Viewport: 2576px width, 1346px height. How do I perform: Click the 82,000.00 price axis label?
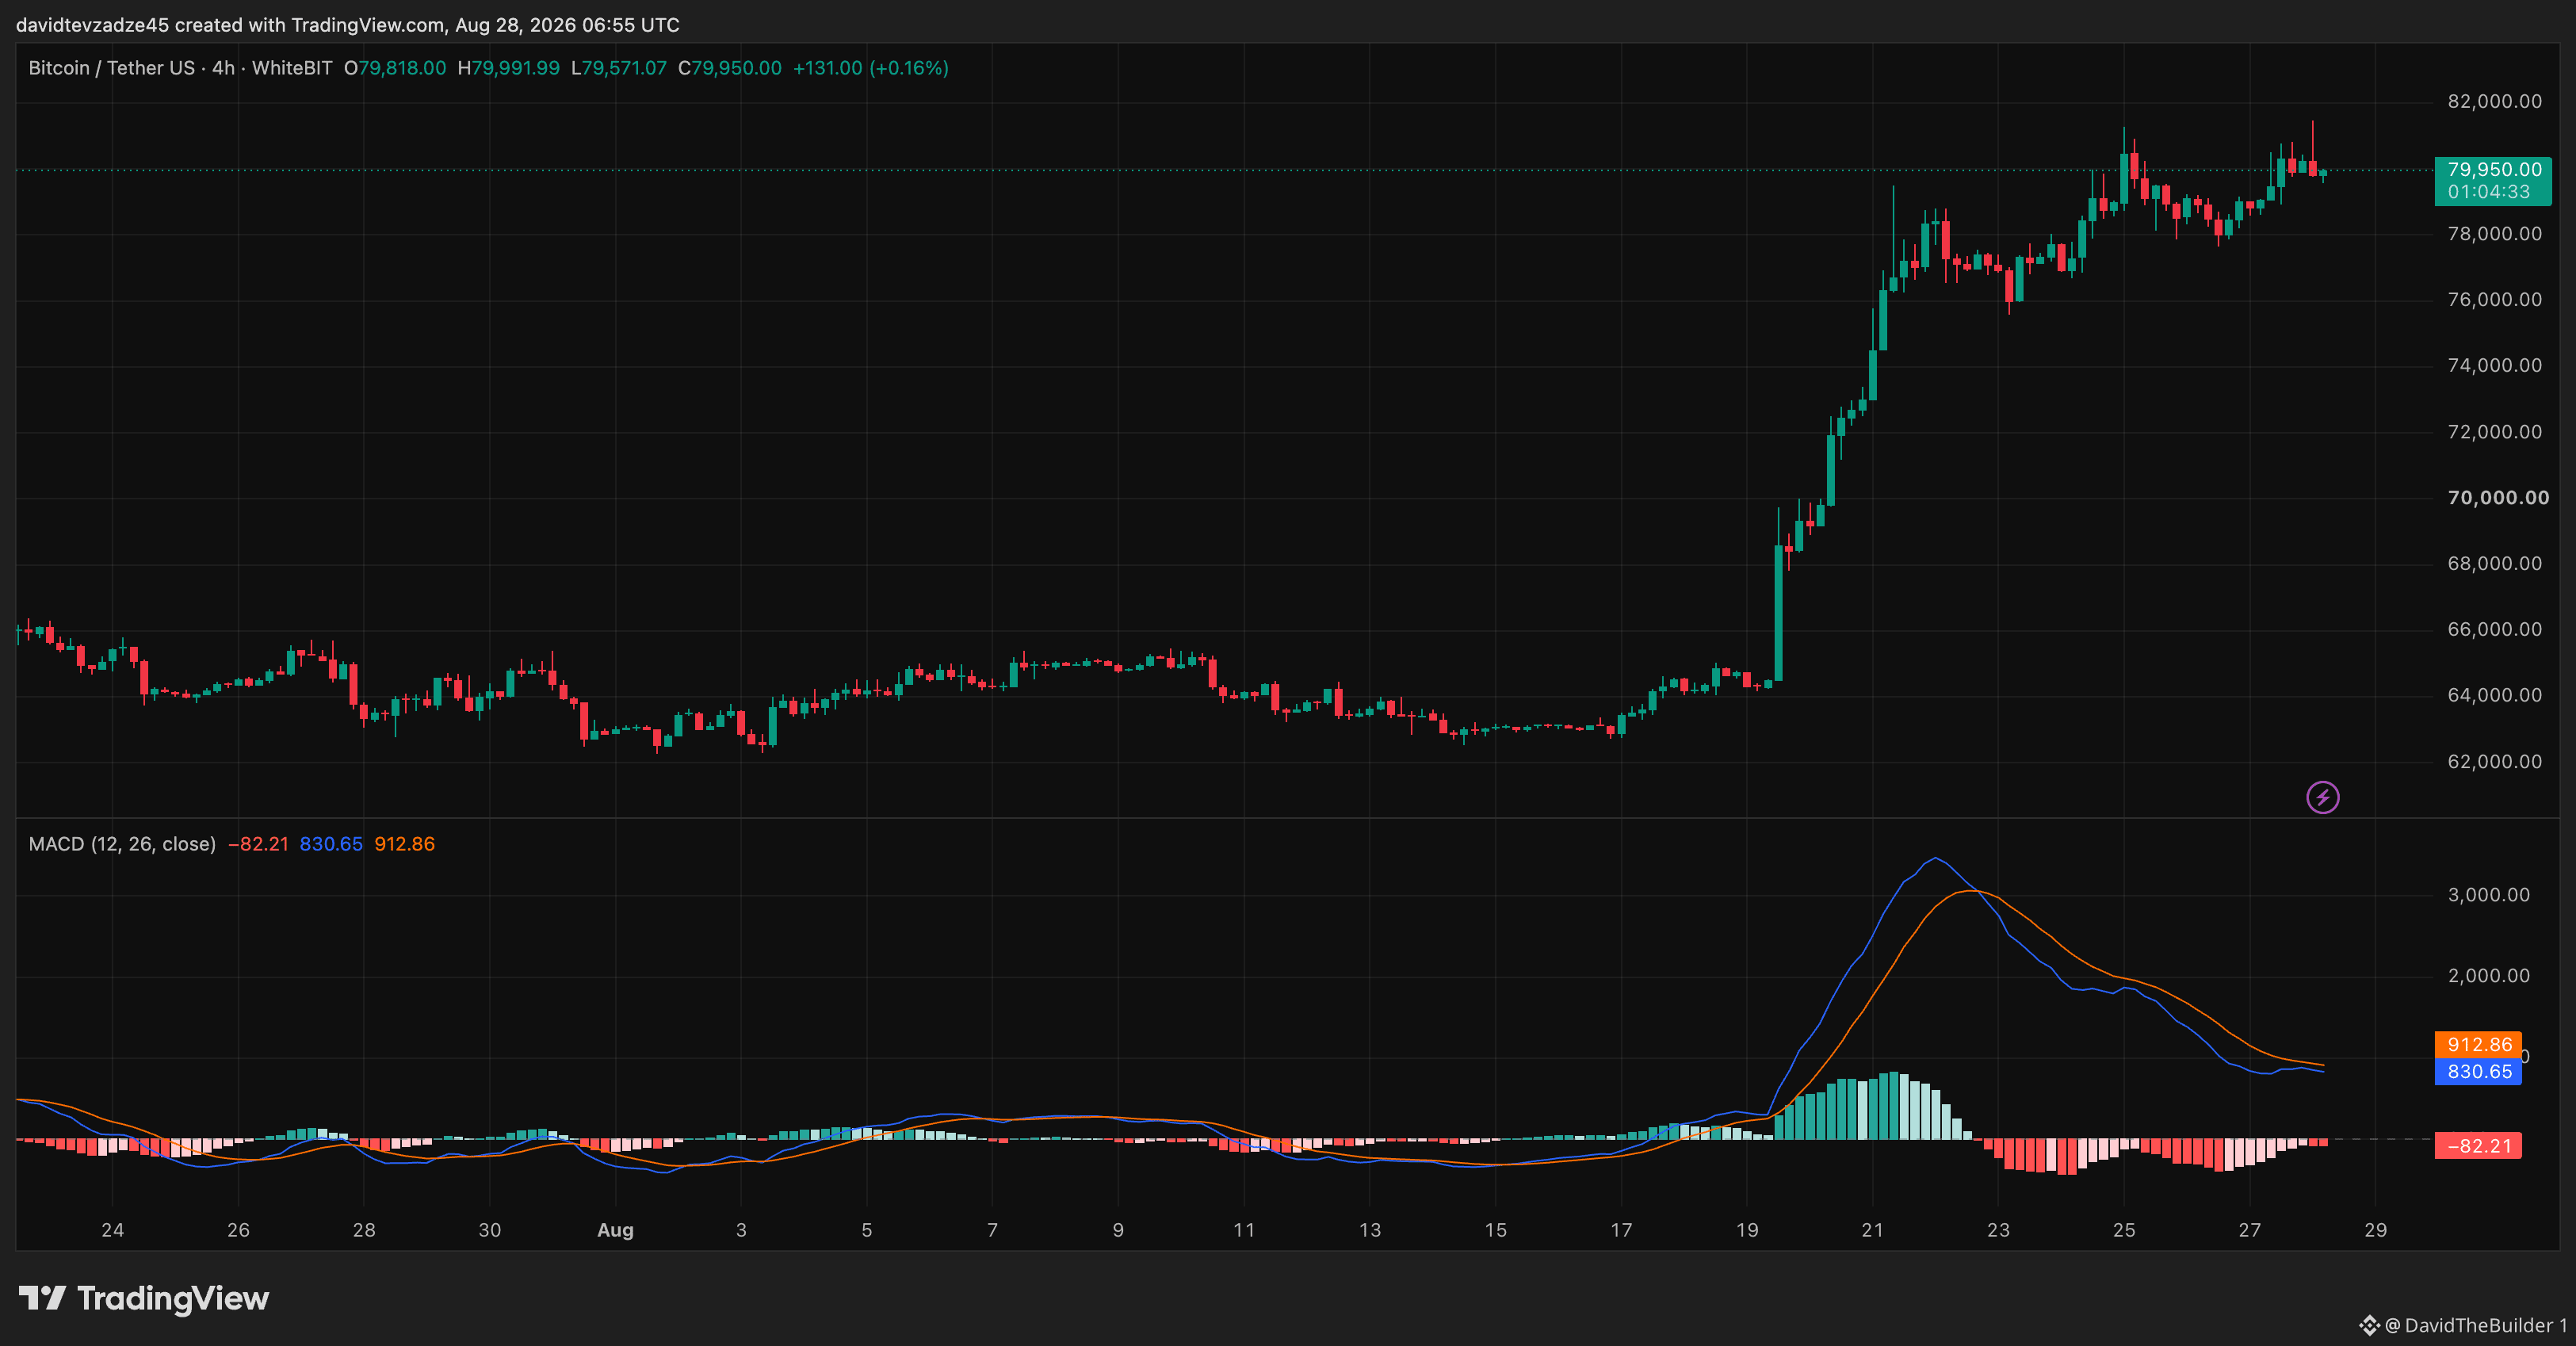coord(2494,101)
